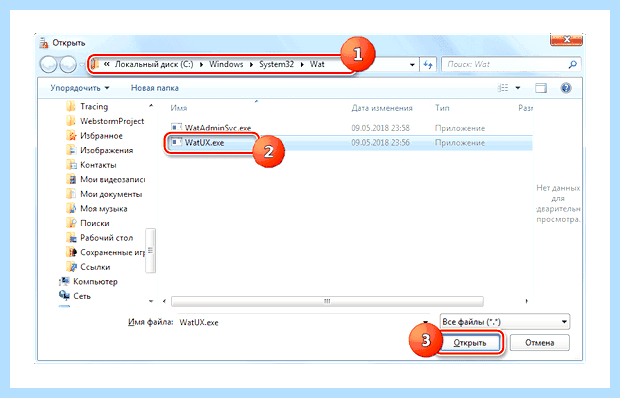Viewport: 620px width, 398px height.
Task: Click the file list scroll right arrow
Action: tap(527, 301)
